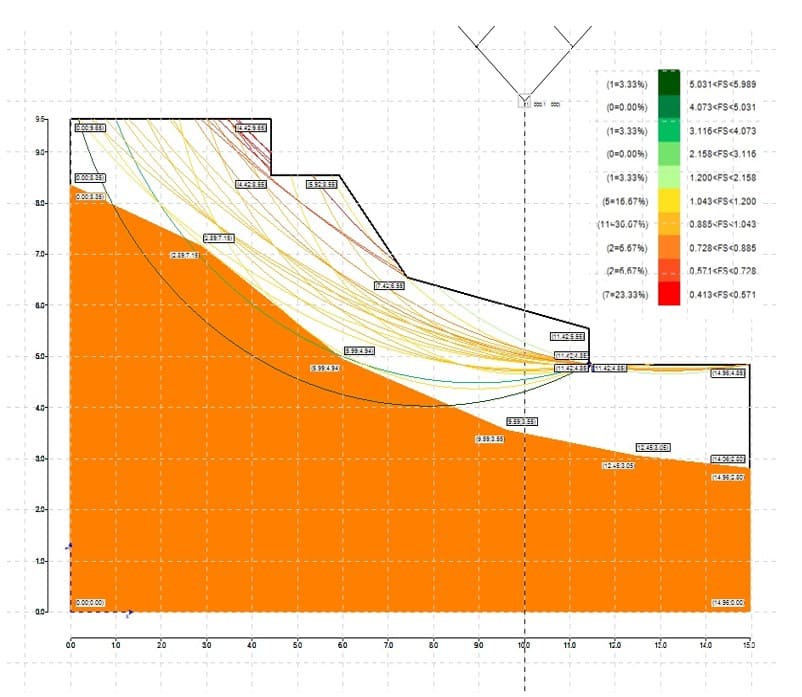This screenshot has height=697, width=802.
Task: Select the vertex label (14.96;0.00)
Action: 728,603
